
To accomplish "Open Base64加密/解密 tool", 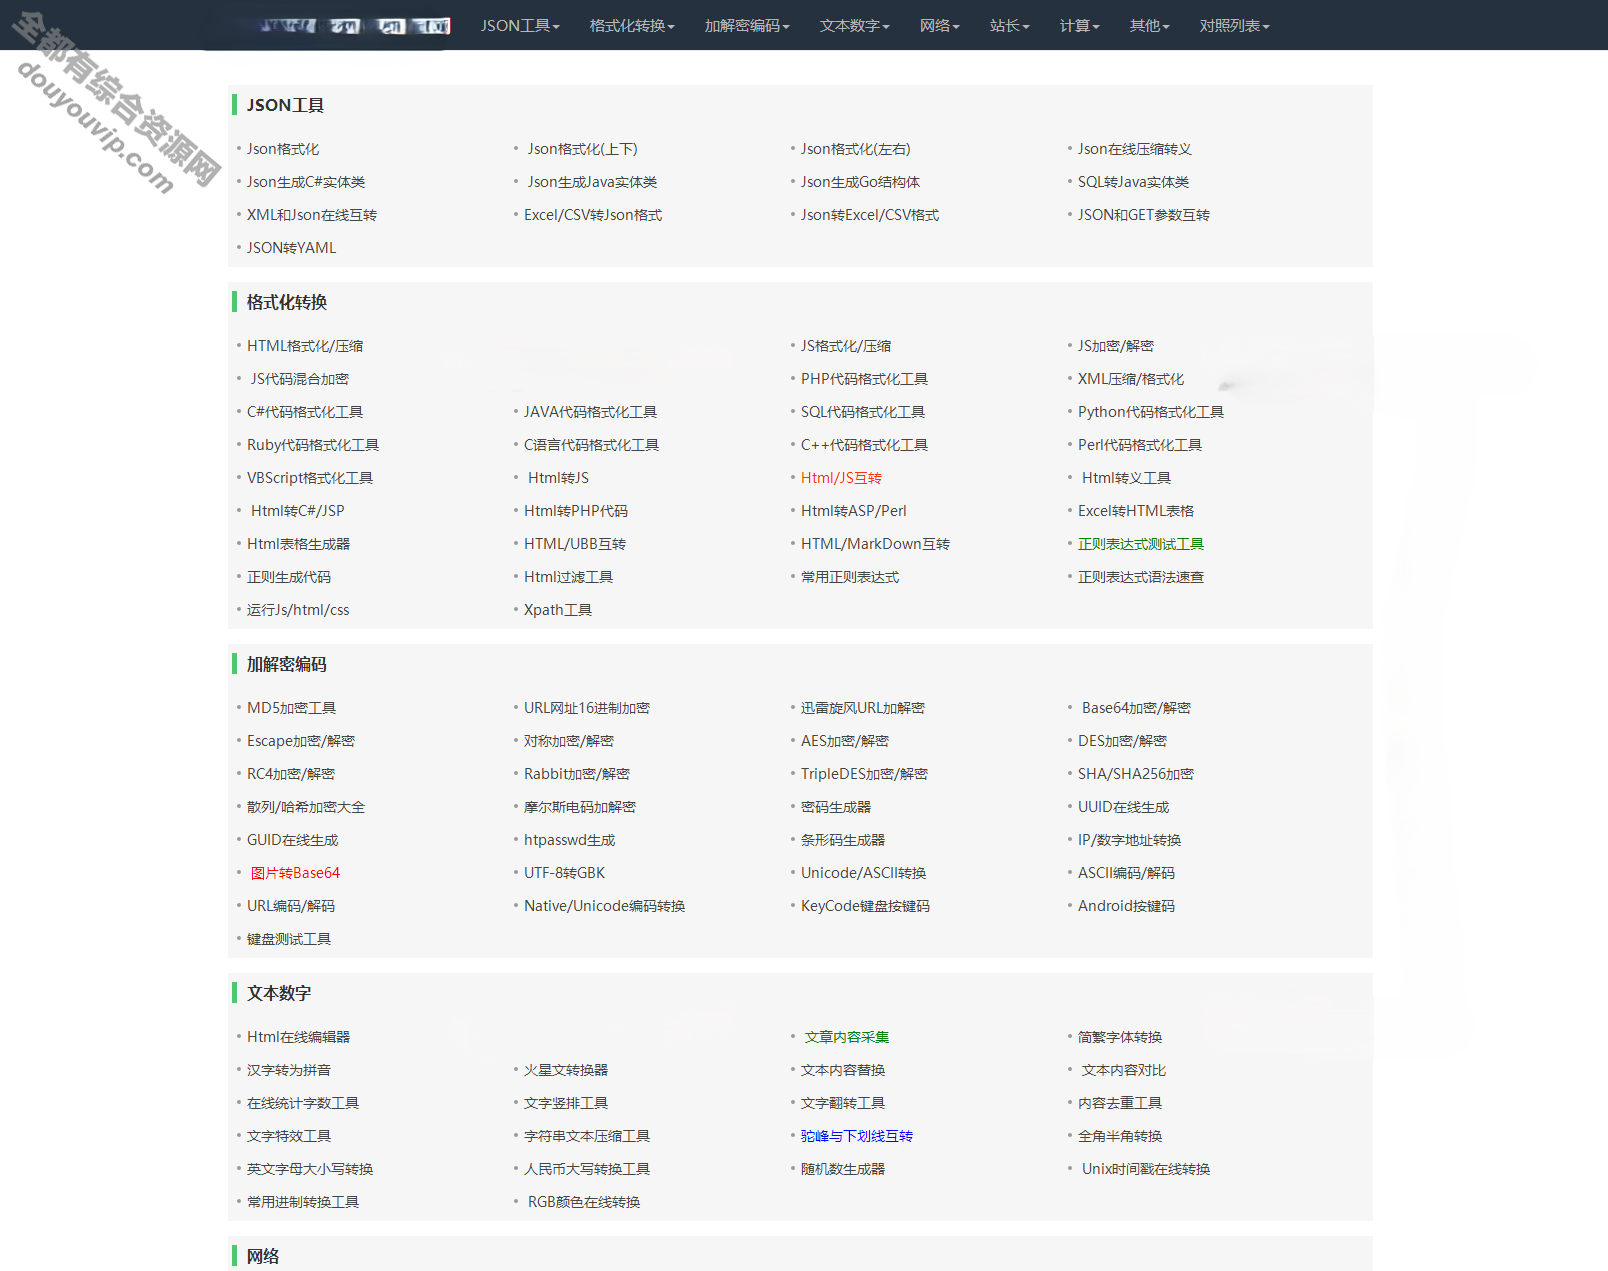I will point(1136,708).
